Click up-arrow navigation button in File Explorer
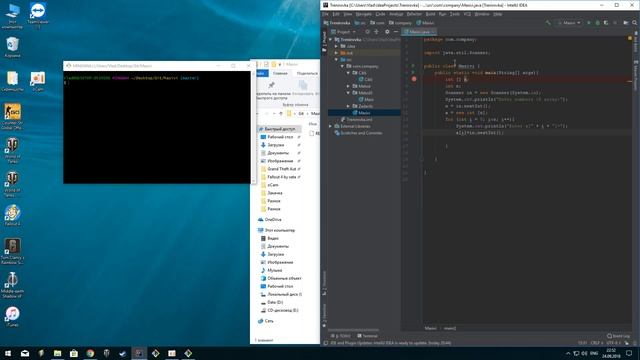Screen dimensions: 640x360 pos(281,113)
